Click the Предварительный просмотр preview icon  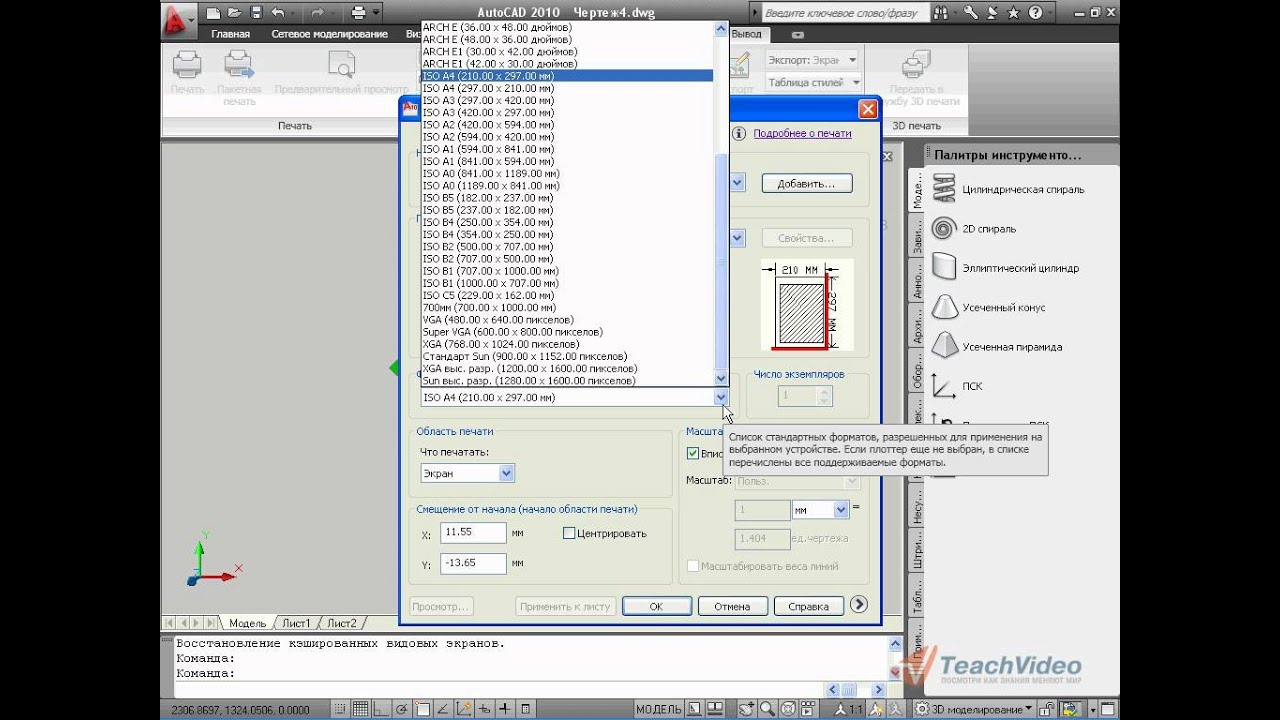(342, 65)
